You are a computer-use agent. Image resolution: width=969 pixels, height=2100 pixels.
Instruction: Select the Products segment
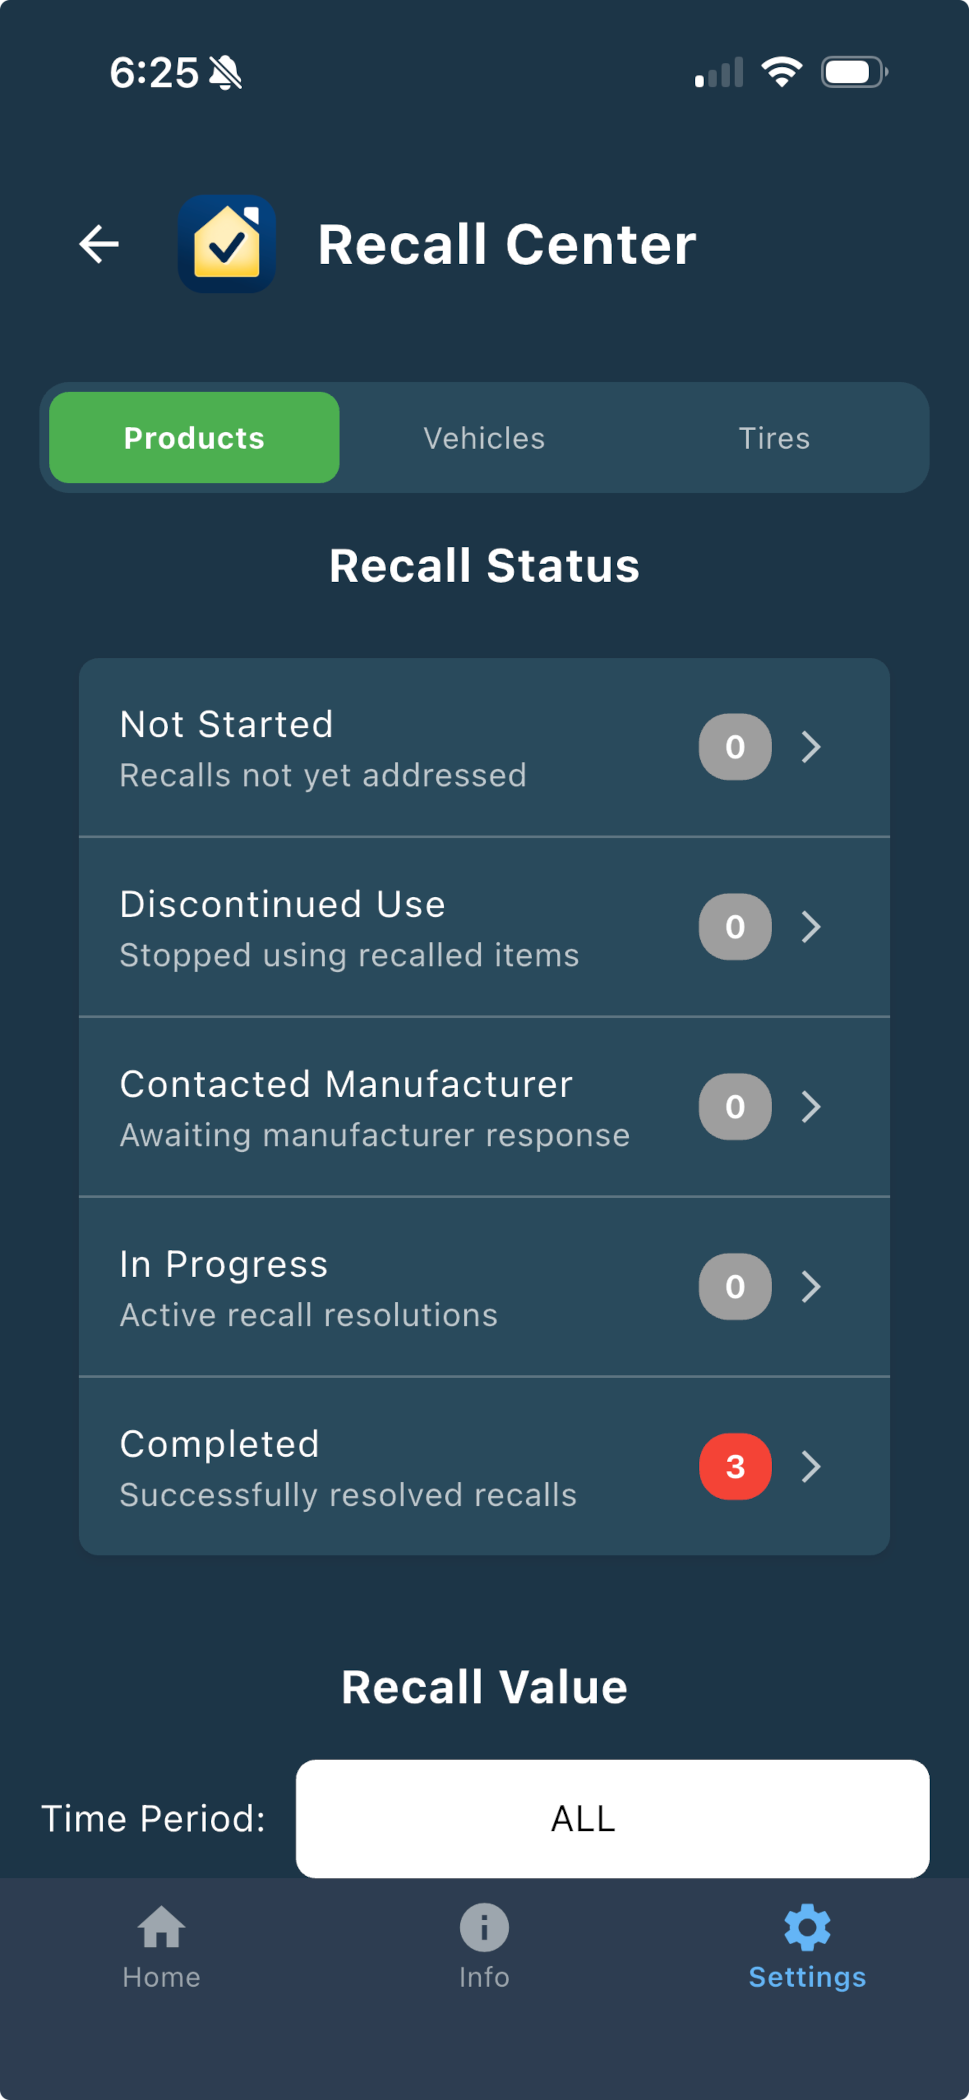194,438
